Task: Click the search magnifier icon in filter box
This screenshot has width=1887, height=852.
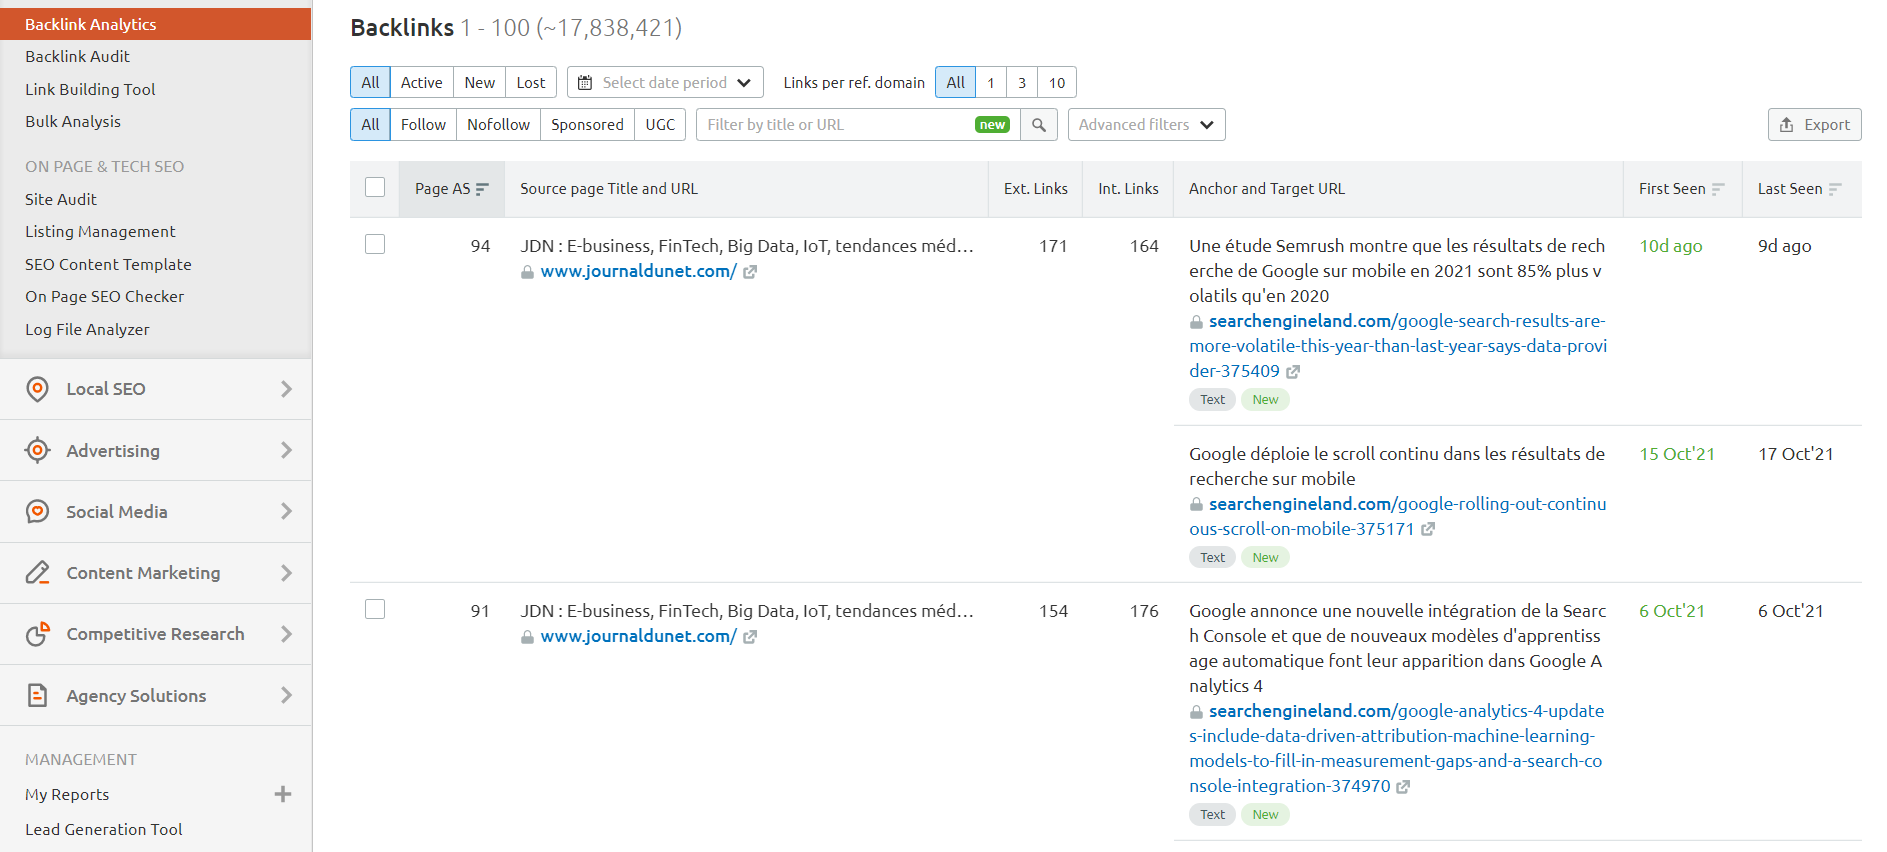Action: click(x=1039, y=125)
